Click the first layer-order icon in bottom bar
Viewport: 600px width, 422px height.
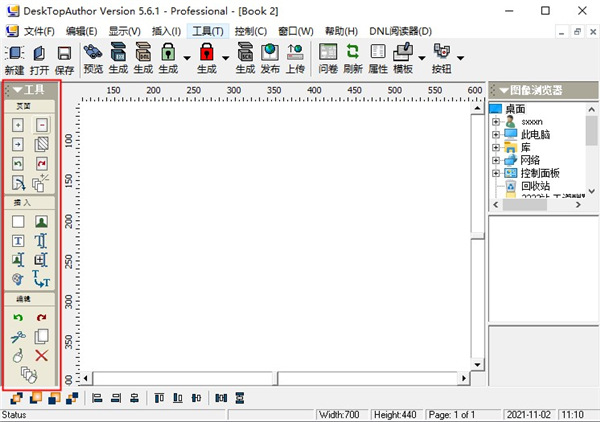coord(16,398)
